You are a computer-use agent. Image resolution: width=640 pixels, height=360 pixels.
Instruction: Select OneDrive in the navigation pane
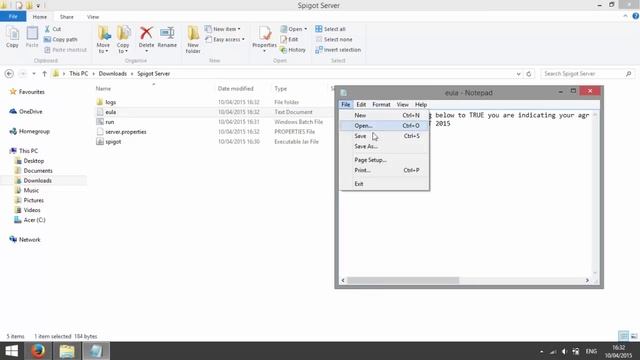point(26,111)
